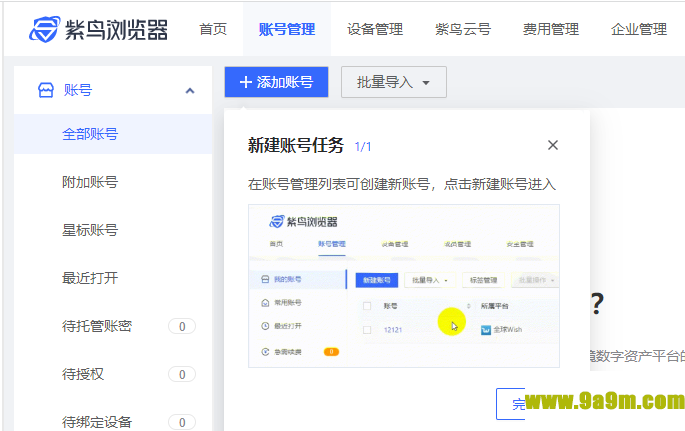Open the 设备管理 tab
This screenshot has height=431, width=685.
coord(375,29)
